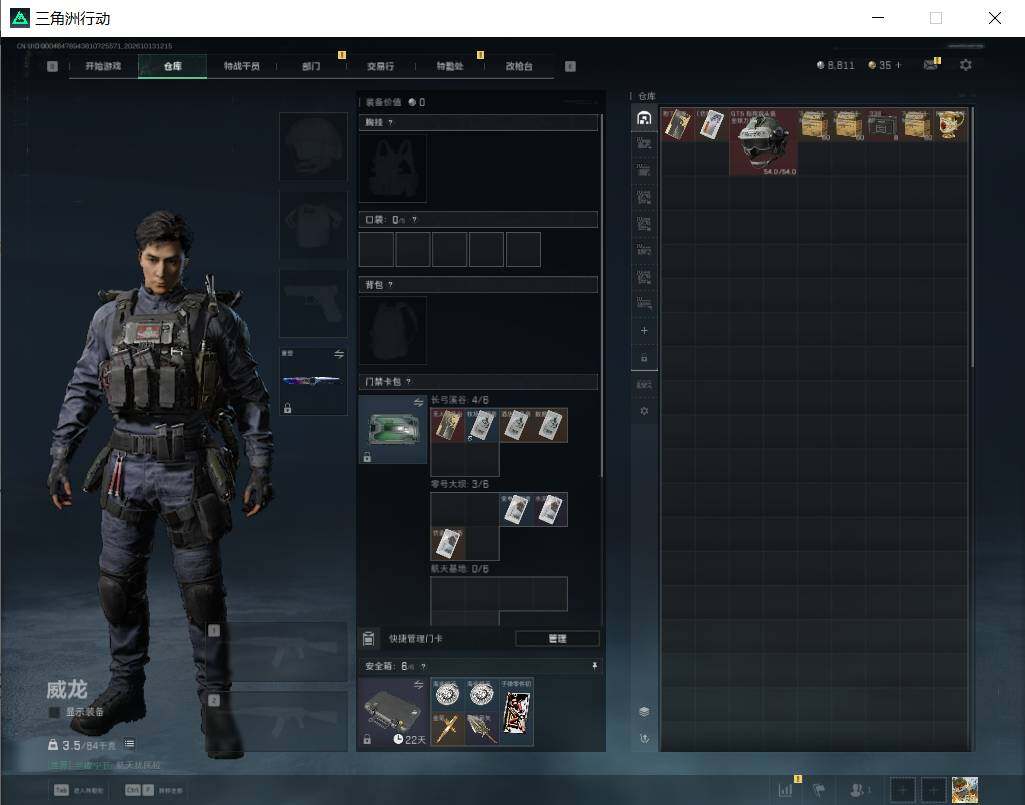Open the weight details list icon

click(x=129, y=744)
